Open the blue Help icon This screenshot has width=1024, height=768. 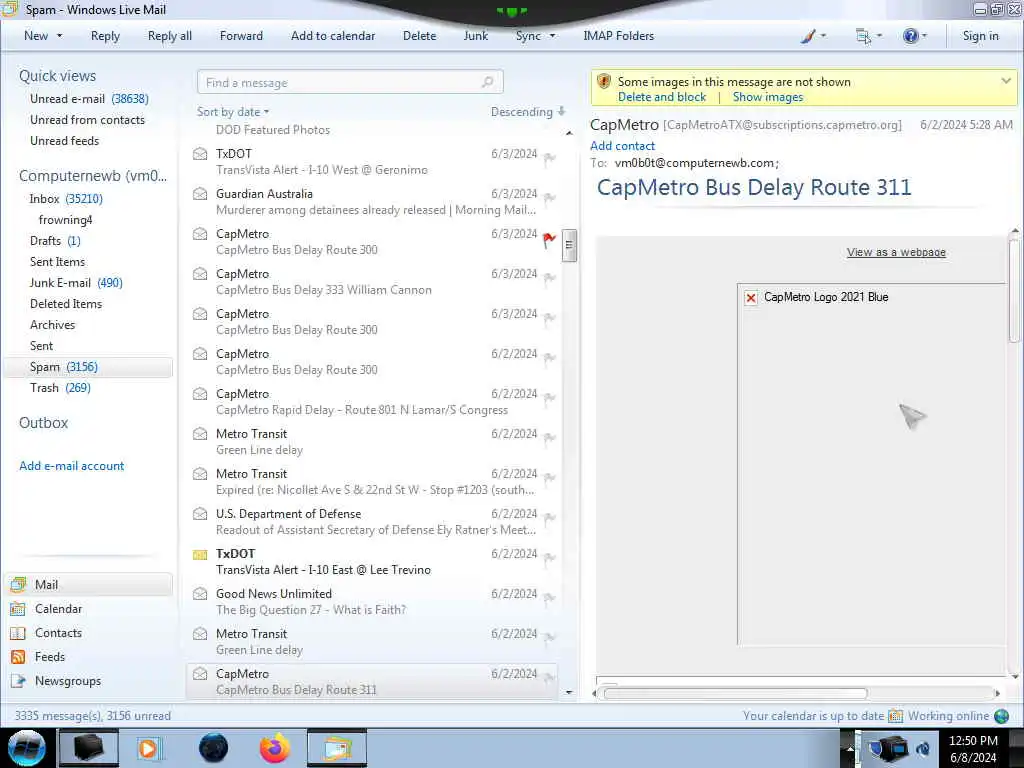pyautogui.click(x=910, y=36)
